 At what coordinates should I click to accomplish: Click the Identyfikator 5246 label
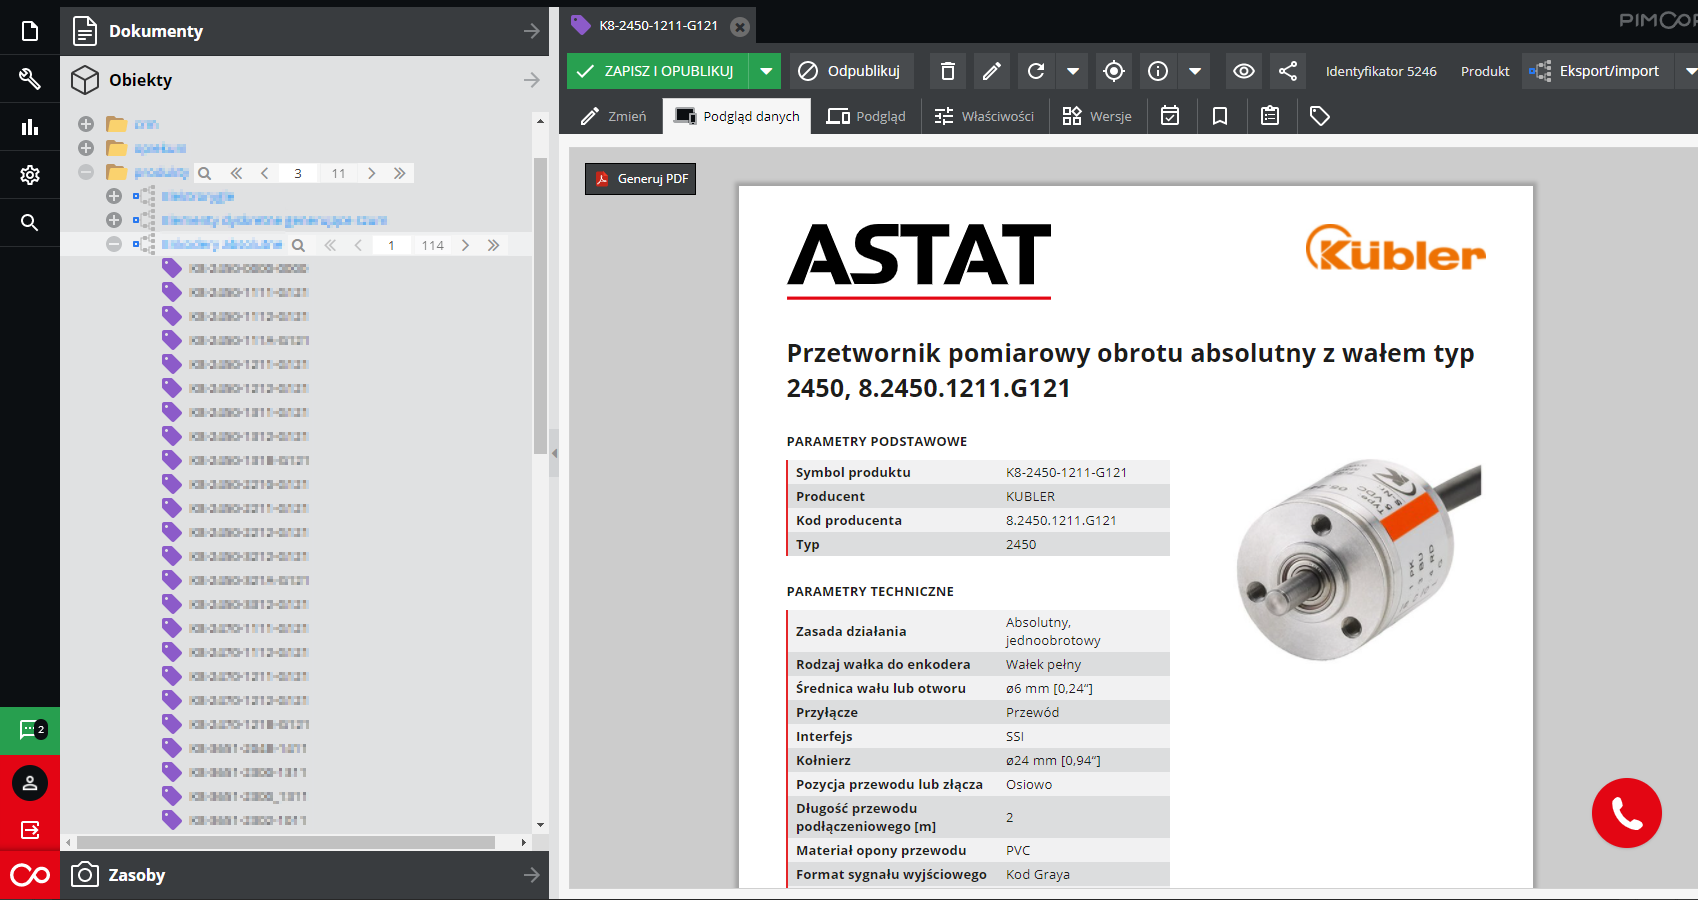point(1381,71)
